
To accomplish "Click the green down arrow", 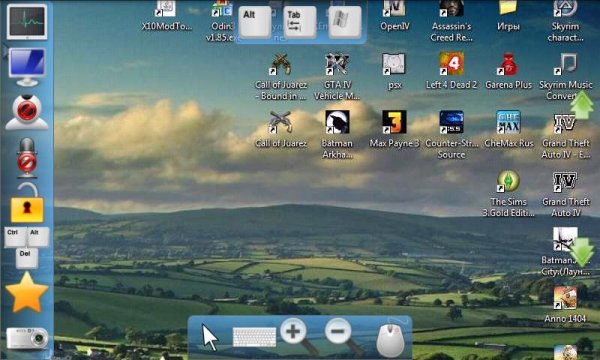I will [582, 251].
